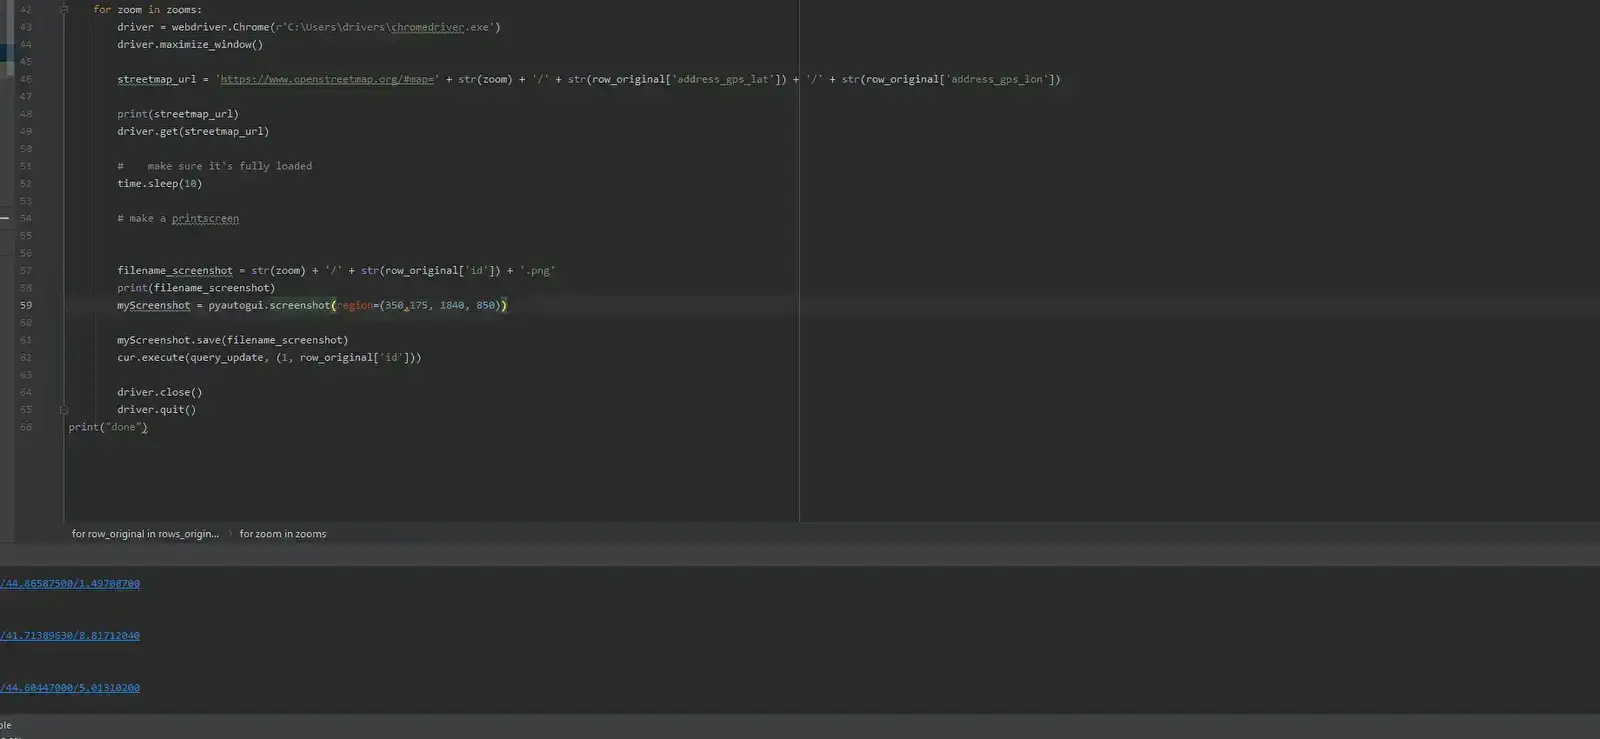This screenshot has height=739, width=1600.
Task: Select the 'for zoom in zooms' breadcrumb
Action: [283, 534]
